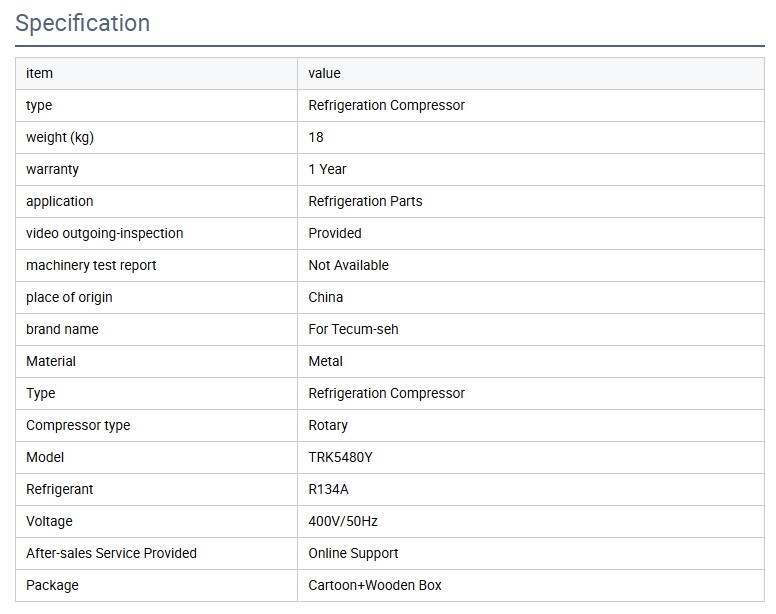
Task: Select the 'weight (kg)' label cell
Action: [60, 137]
